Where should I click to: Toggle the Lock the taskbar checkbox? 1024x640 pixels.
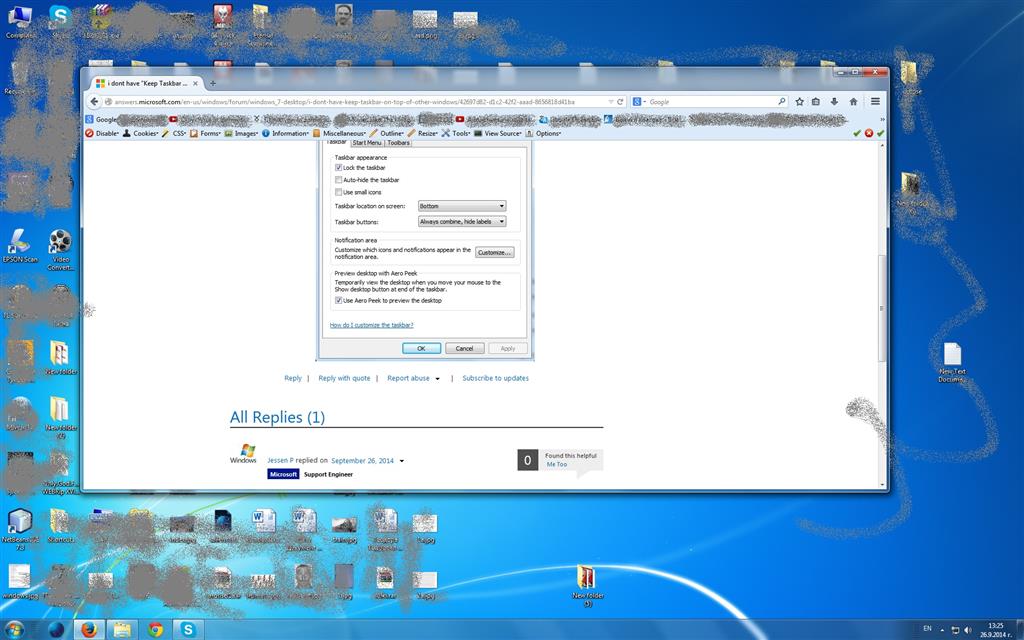coord(338,168)
